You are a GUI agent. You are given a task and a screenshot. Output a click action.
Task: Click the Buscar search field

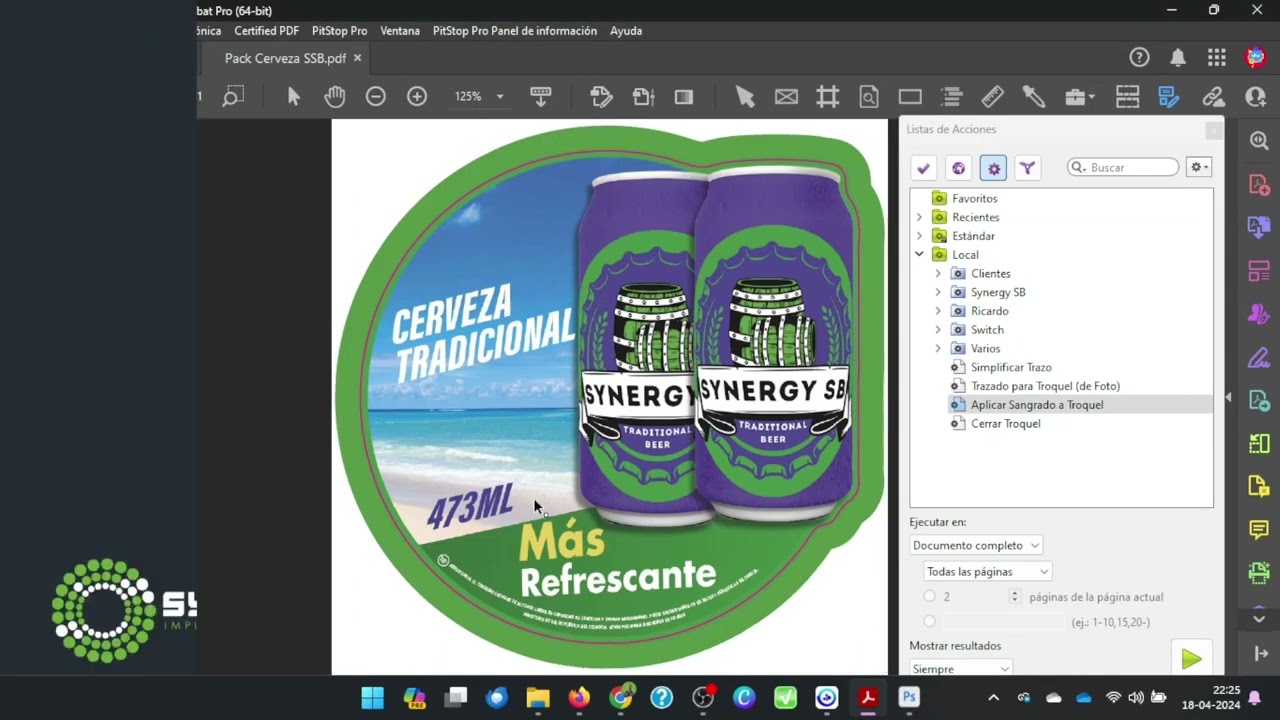tap(1123, 168)
